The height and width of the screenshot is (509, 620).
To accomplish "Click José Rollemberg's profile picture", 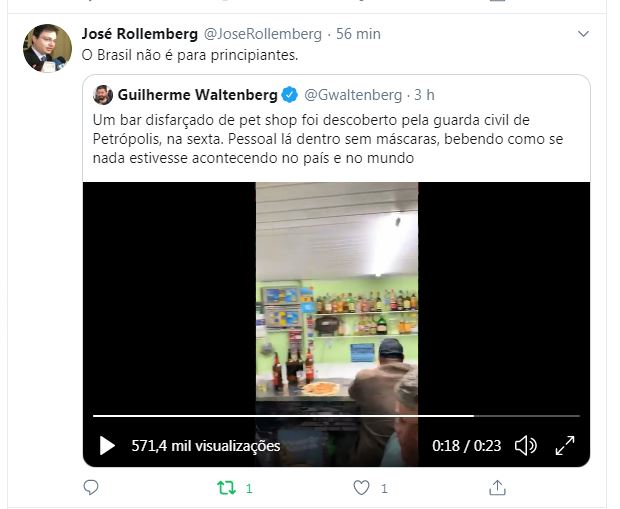I will [47, 48].
